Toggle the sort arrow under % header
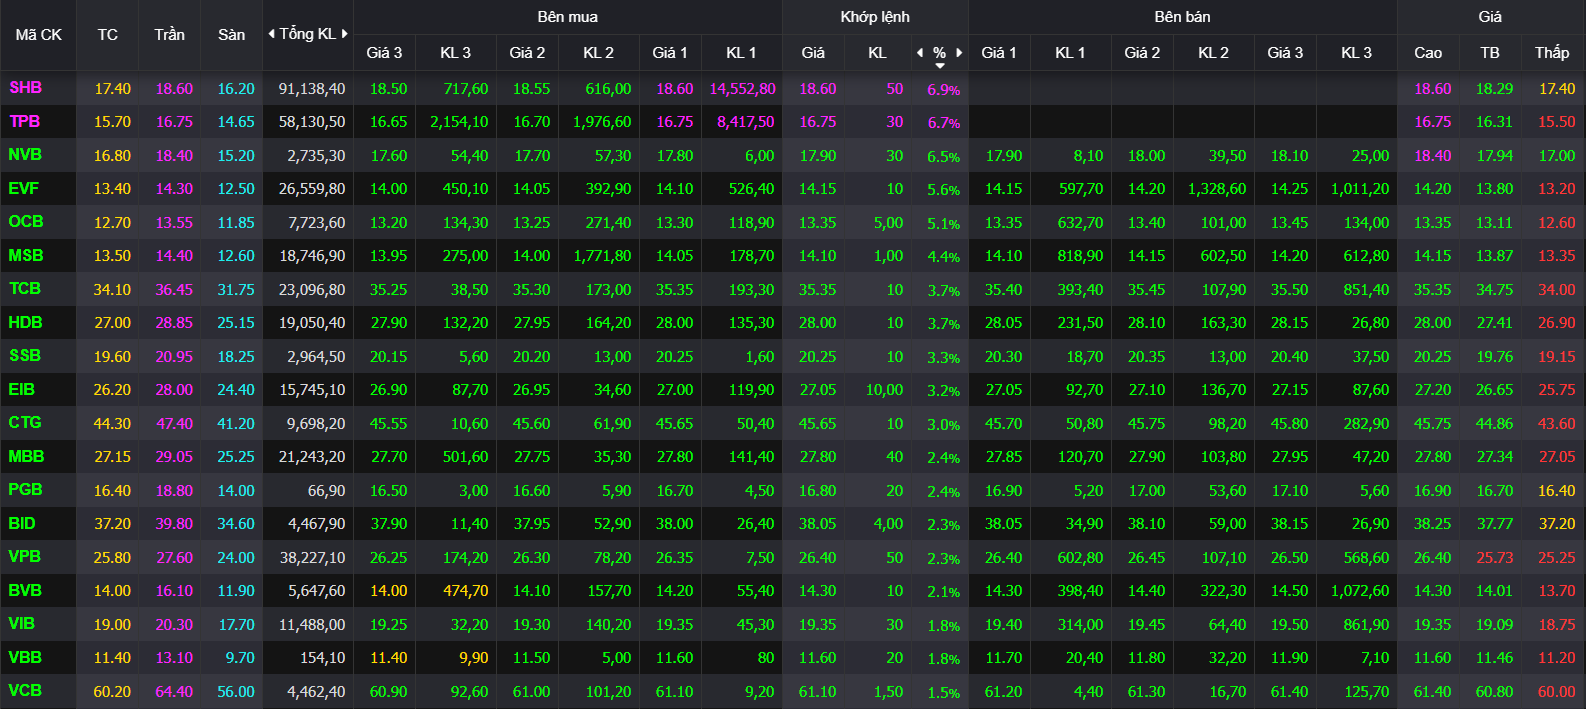 coord(939,66)
